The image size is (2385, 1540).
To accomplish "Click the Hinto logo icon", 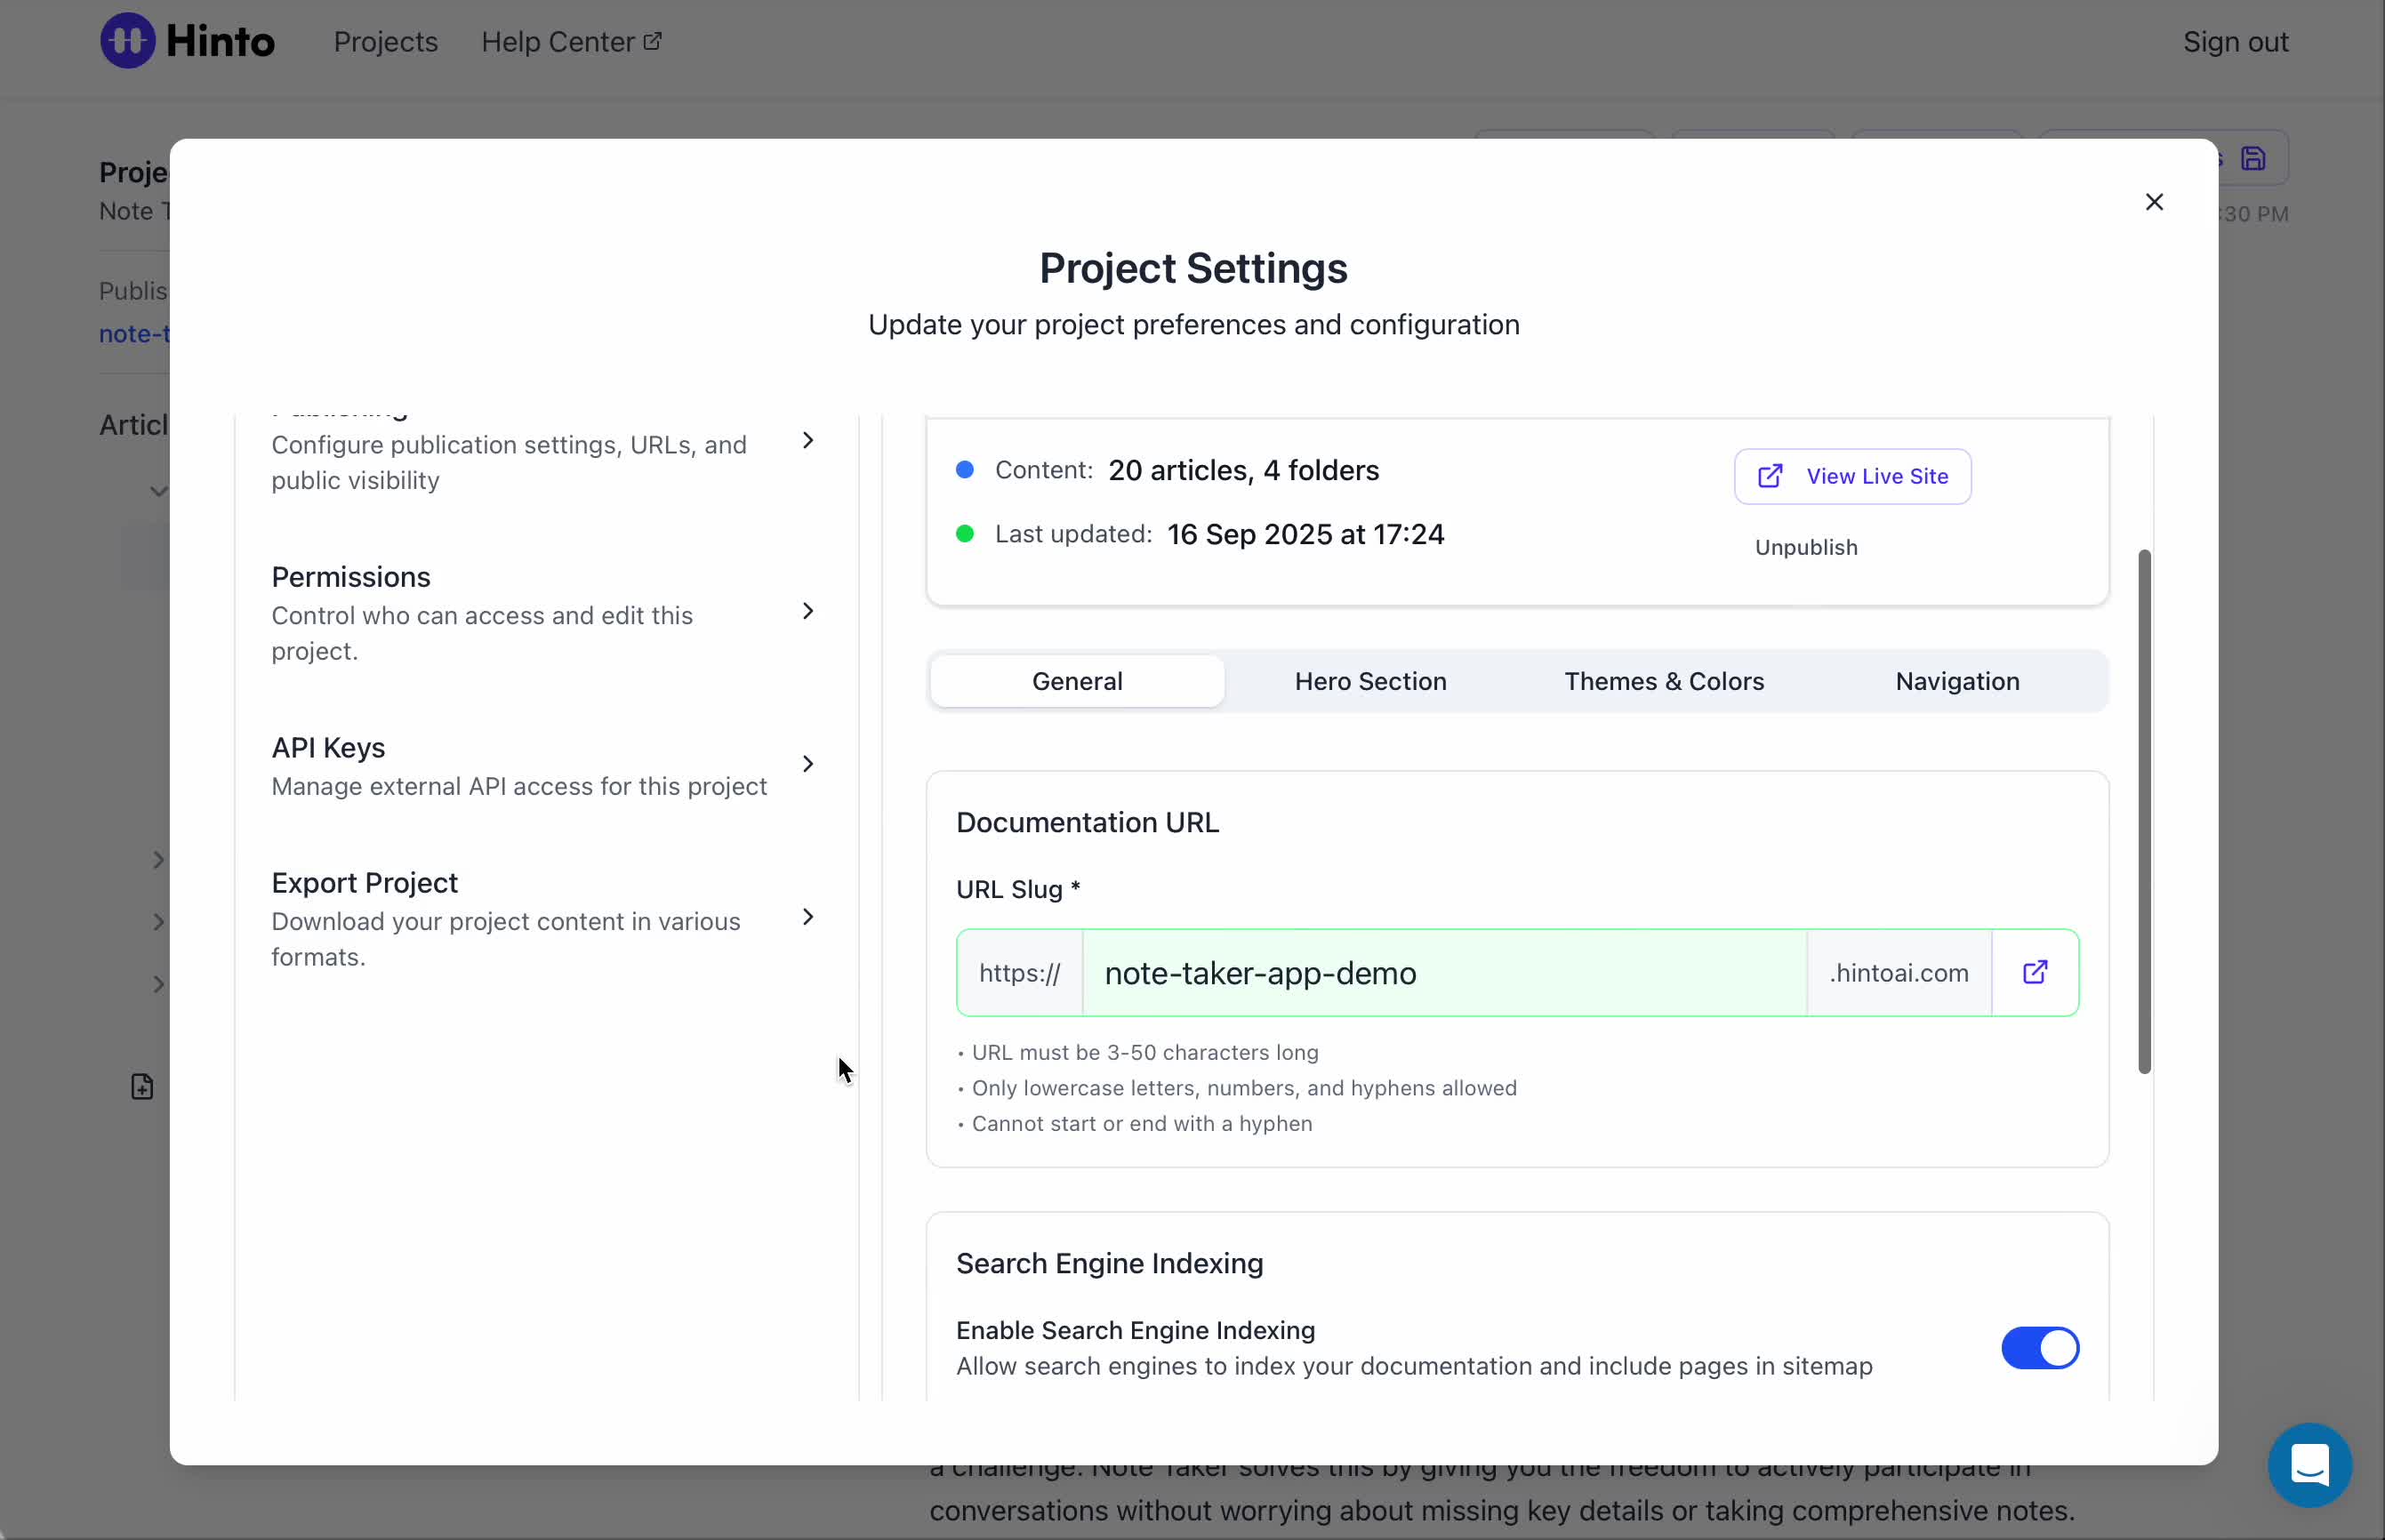I will pyautogui.click(x=127, y=41).
